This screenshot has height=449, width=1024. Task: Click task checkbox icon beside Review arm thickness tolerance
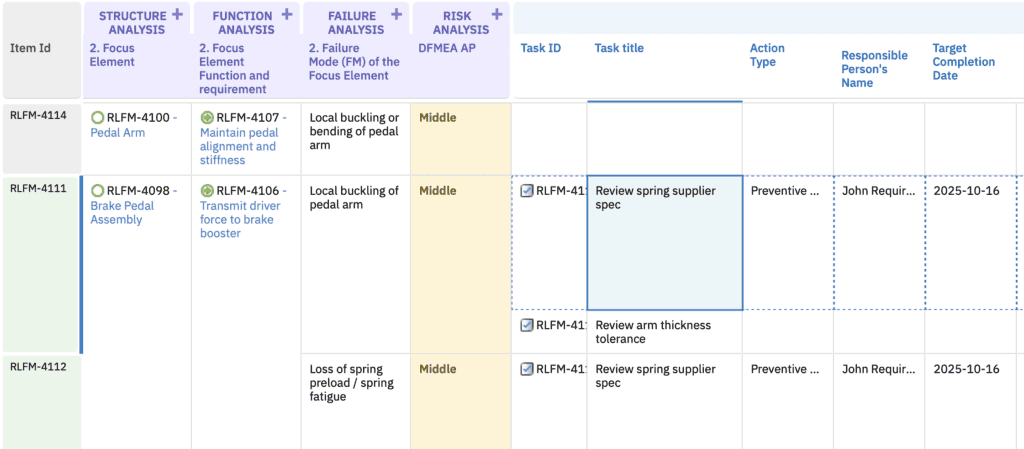(527, 325)
